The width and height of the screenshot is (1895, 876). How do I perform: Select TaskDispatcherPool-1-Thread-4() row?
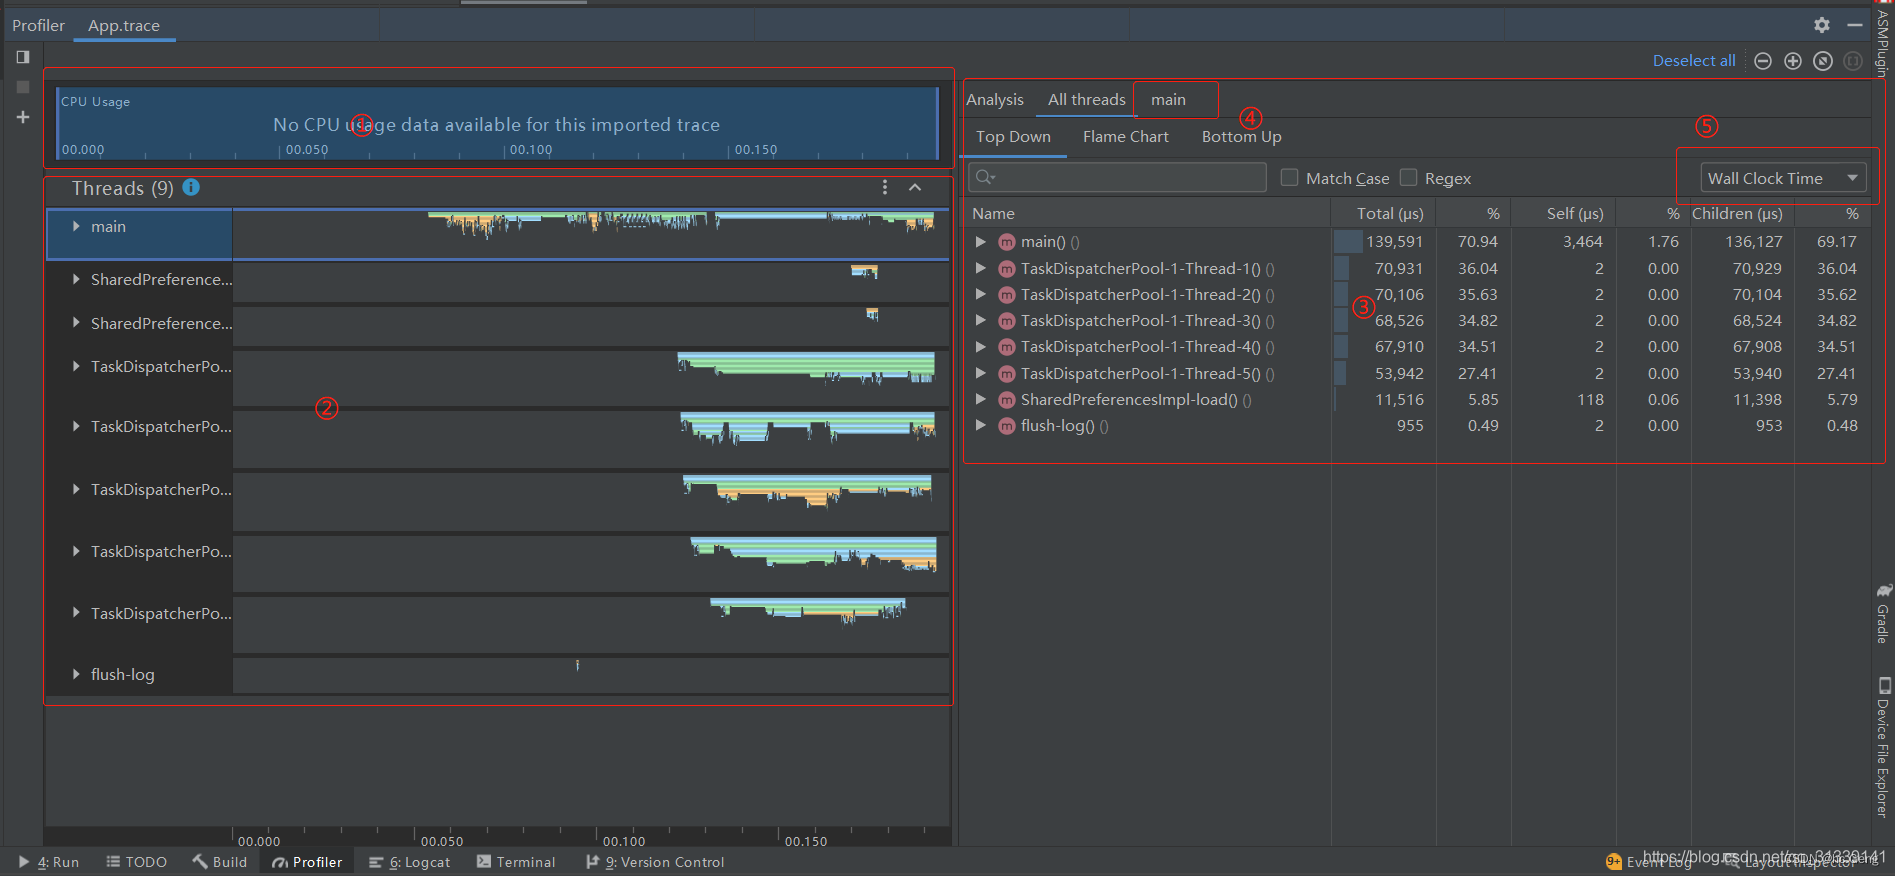[x=1416, y=347]
